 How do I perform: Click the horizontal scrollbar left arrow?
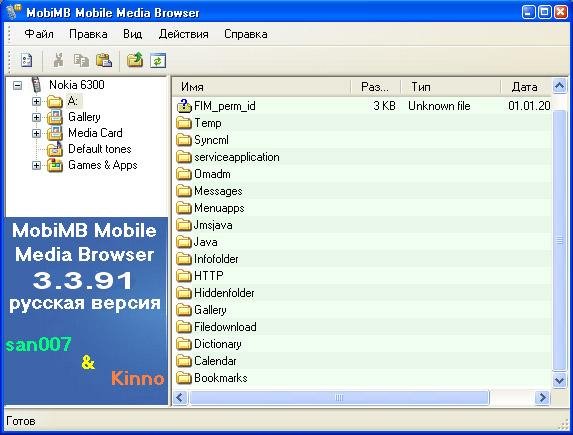(180, 397)
